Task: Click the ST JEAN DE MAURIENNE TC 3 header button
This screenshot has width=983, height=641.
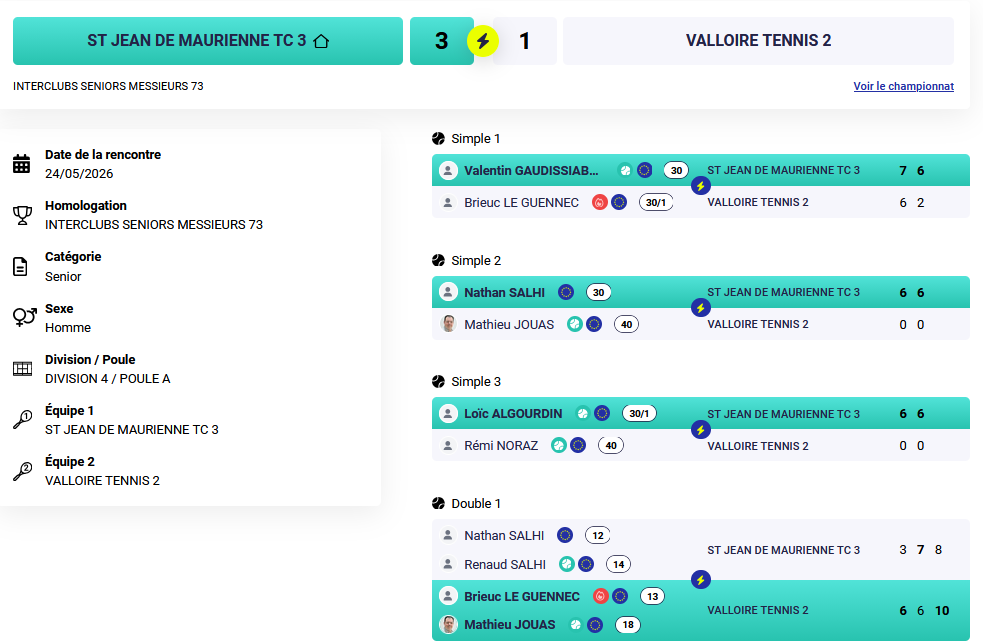Action: 208,41
